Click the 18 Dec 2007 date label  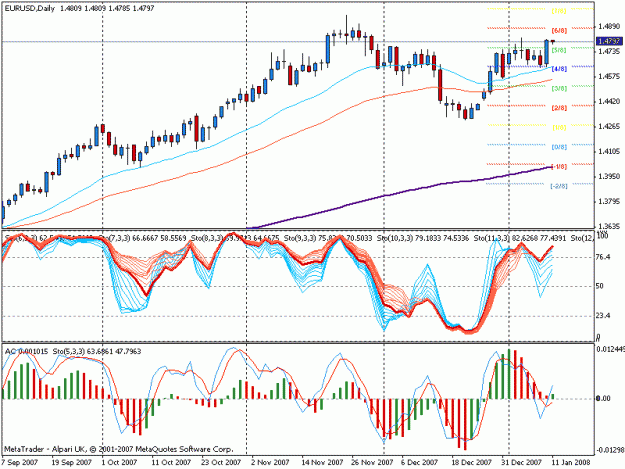point(471,462)
